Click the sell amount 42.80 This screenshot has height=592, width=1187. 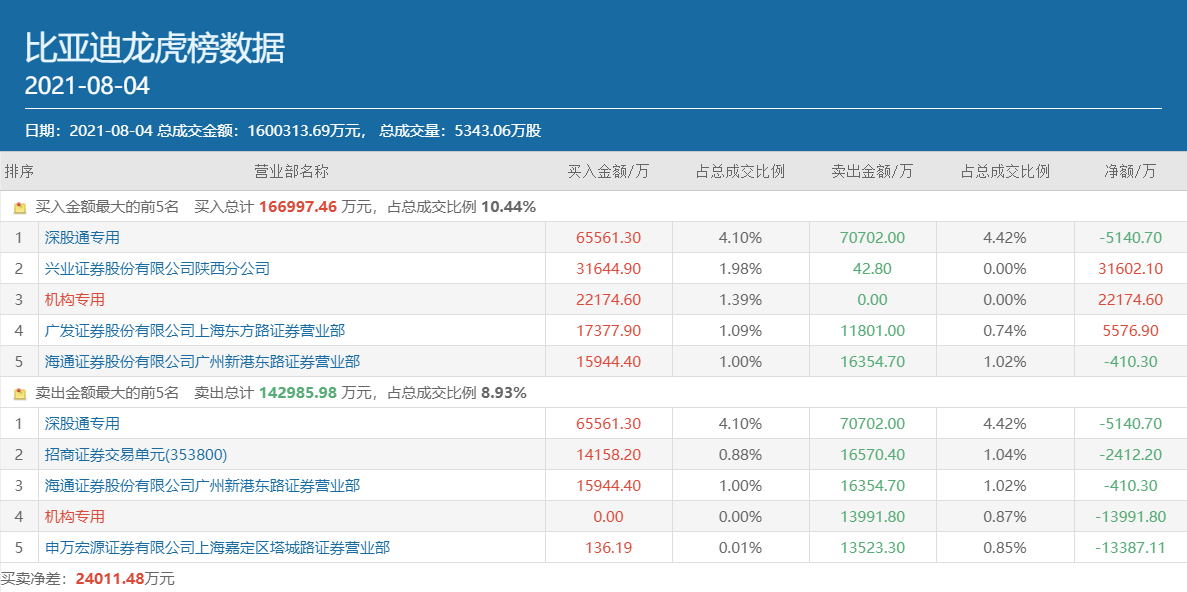click(872, 269)
